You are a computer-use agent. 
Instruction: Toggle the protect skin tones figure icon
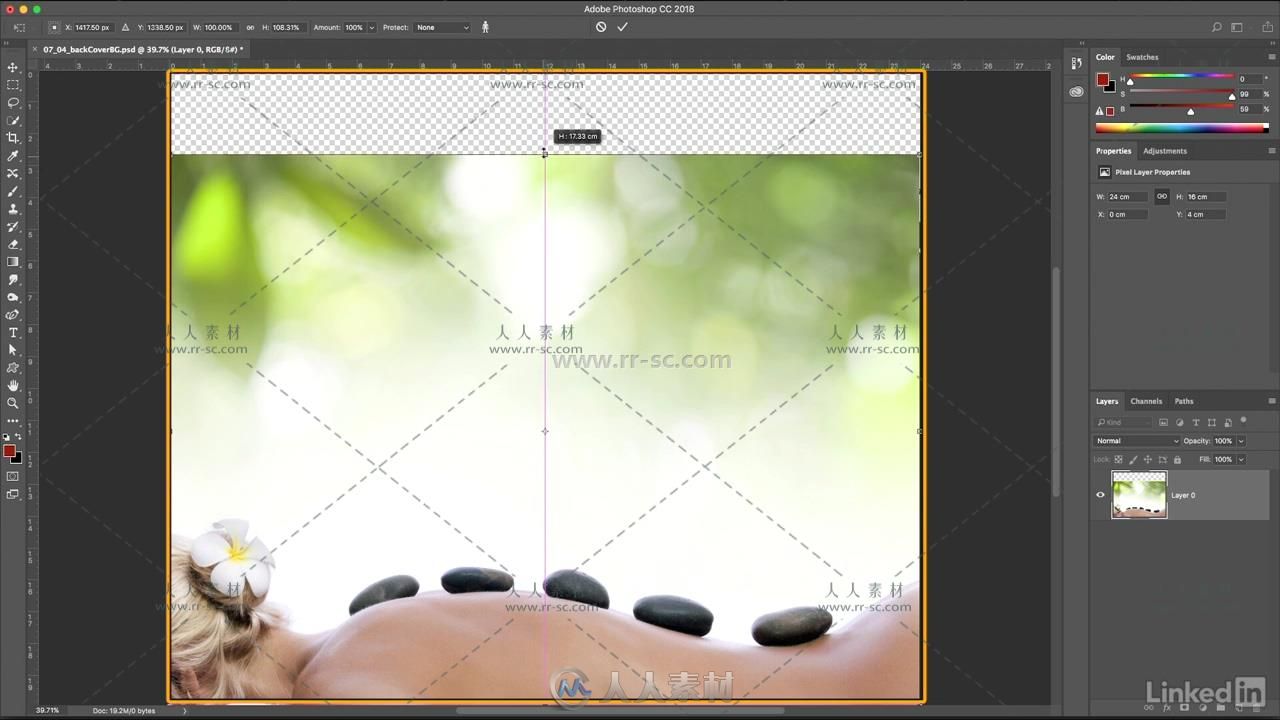click(485, 27)
